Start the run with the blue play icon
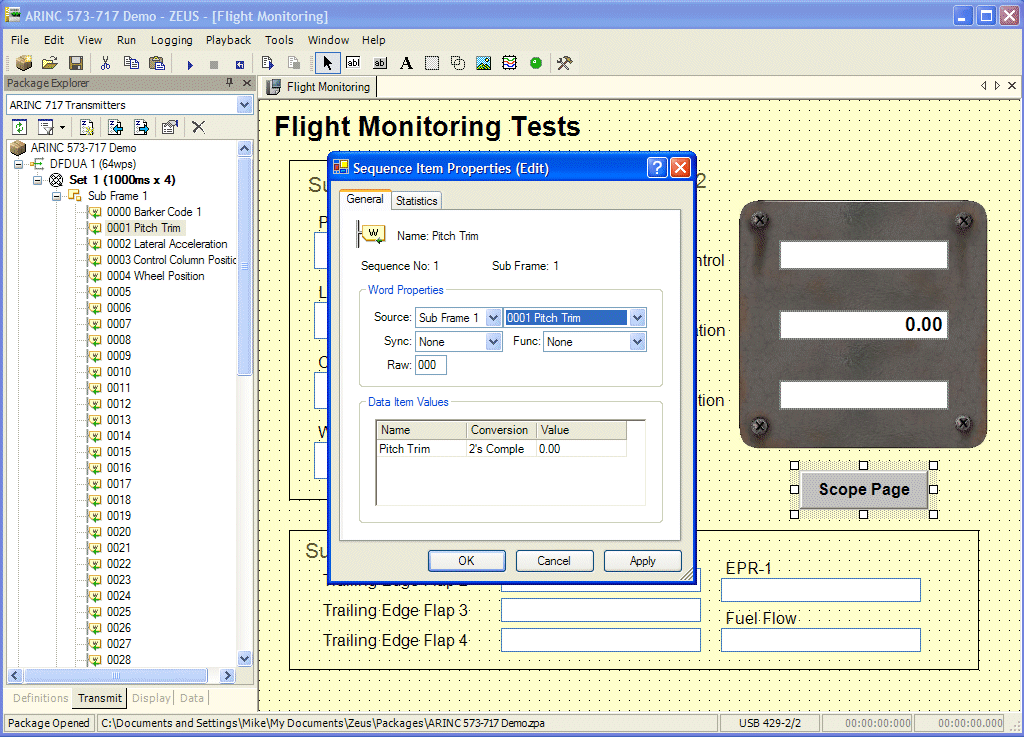 [x=190, y=65]
